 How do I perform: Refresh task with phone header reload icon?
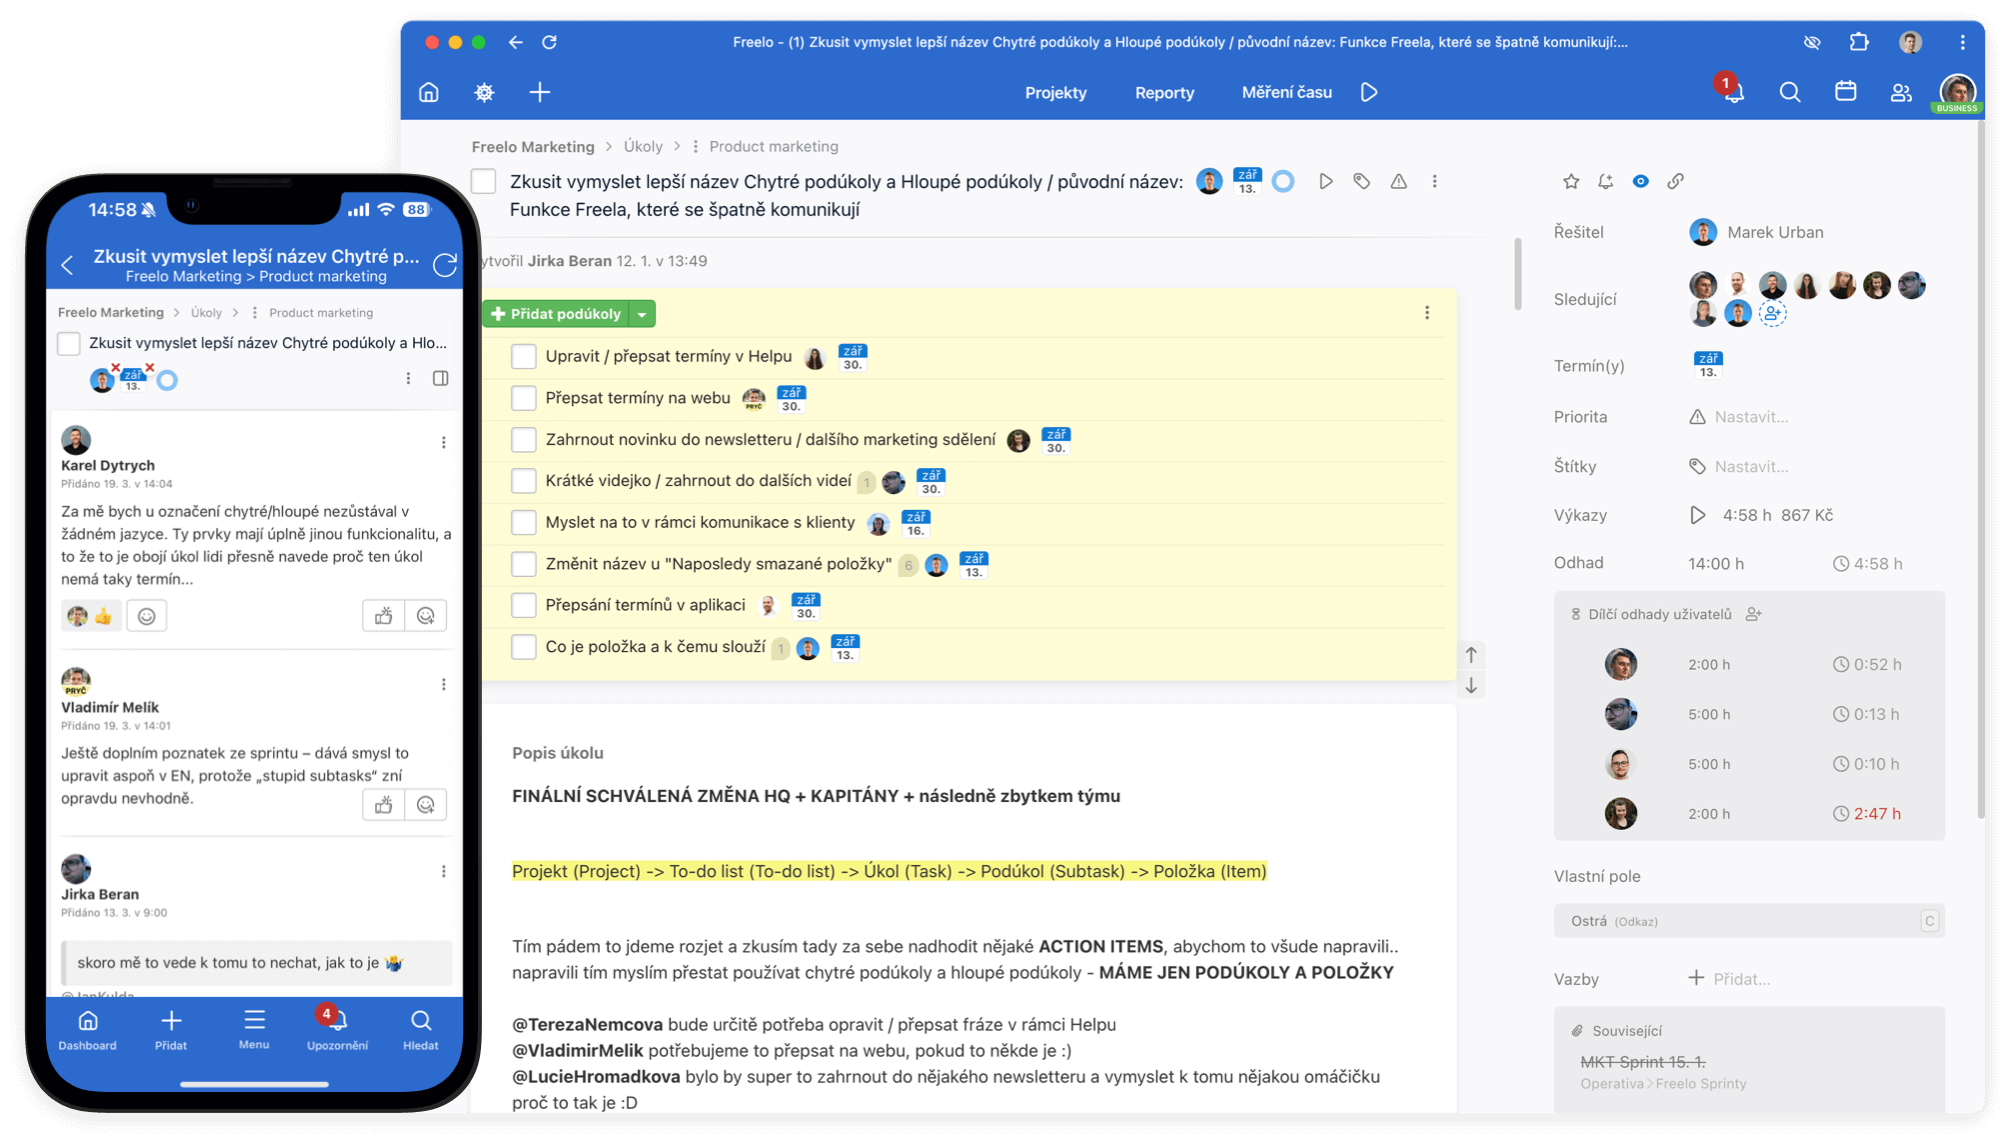(x=445, y=265)
